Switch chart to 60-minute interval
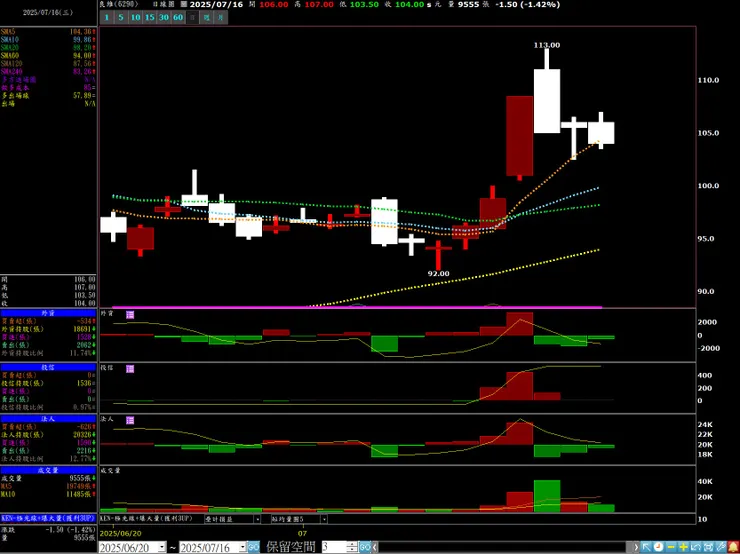Screen dimensions: 740x554 177,17
